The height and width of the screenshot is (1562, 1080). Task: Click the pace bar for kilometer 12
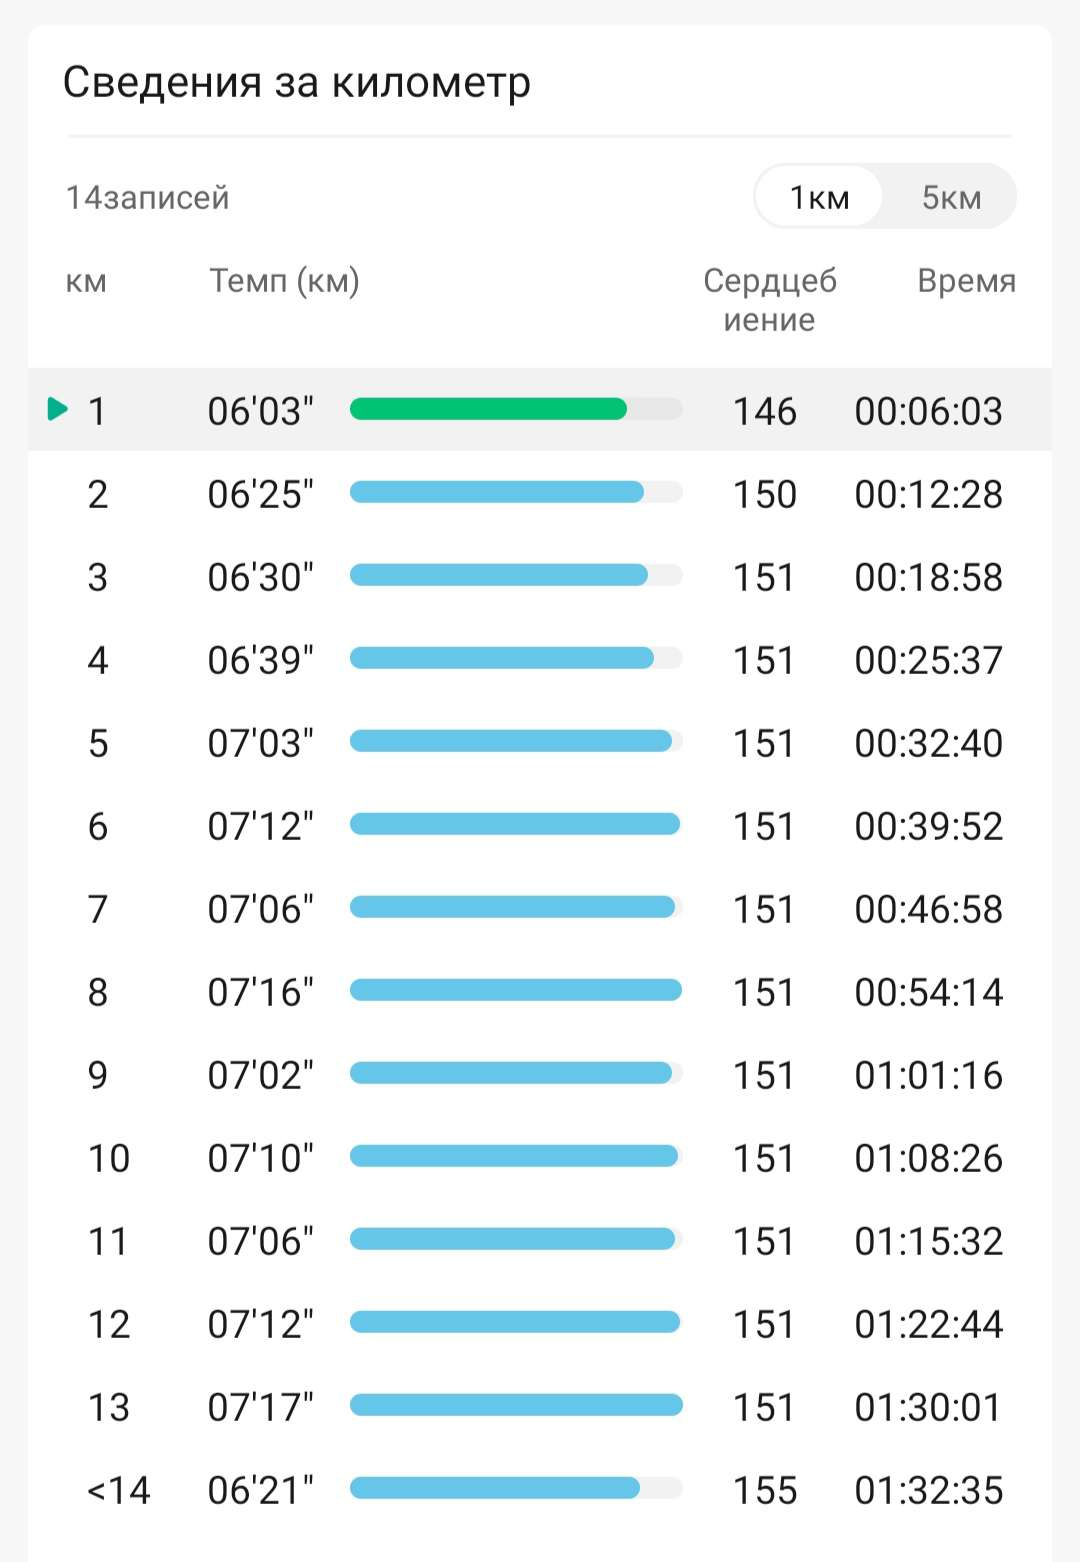514,1322
